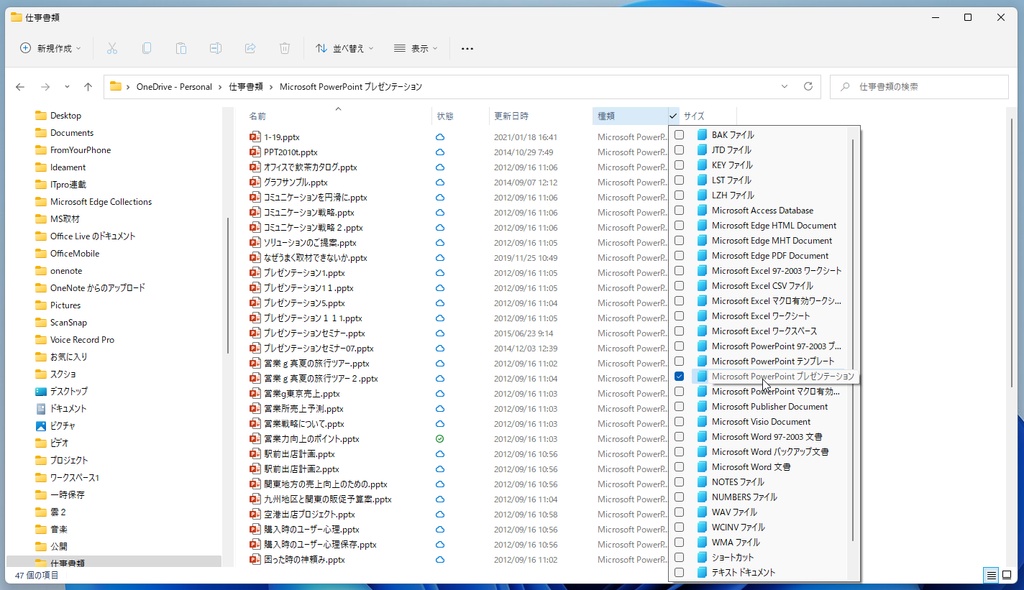
Task: Click the ピクチャ library icon in sidebar
Action: 40,426
